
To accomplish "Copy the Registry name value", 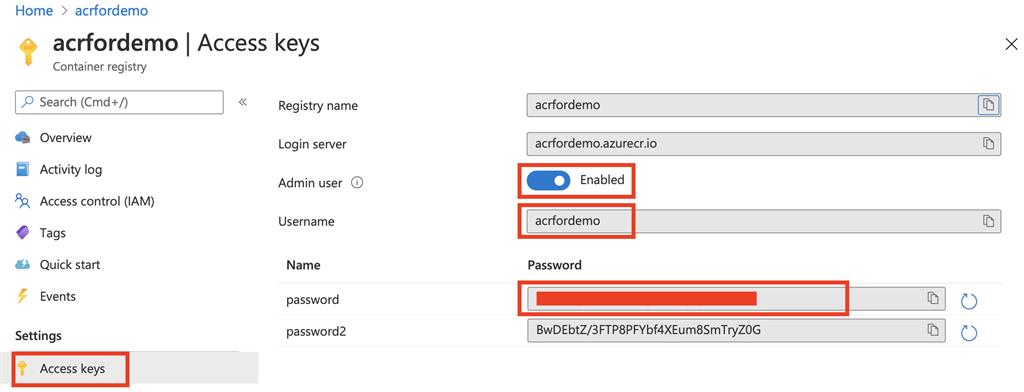I will (989, 105).
